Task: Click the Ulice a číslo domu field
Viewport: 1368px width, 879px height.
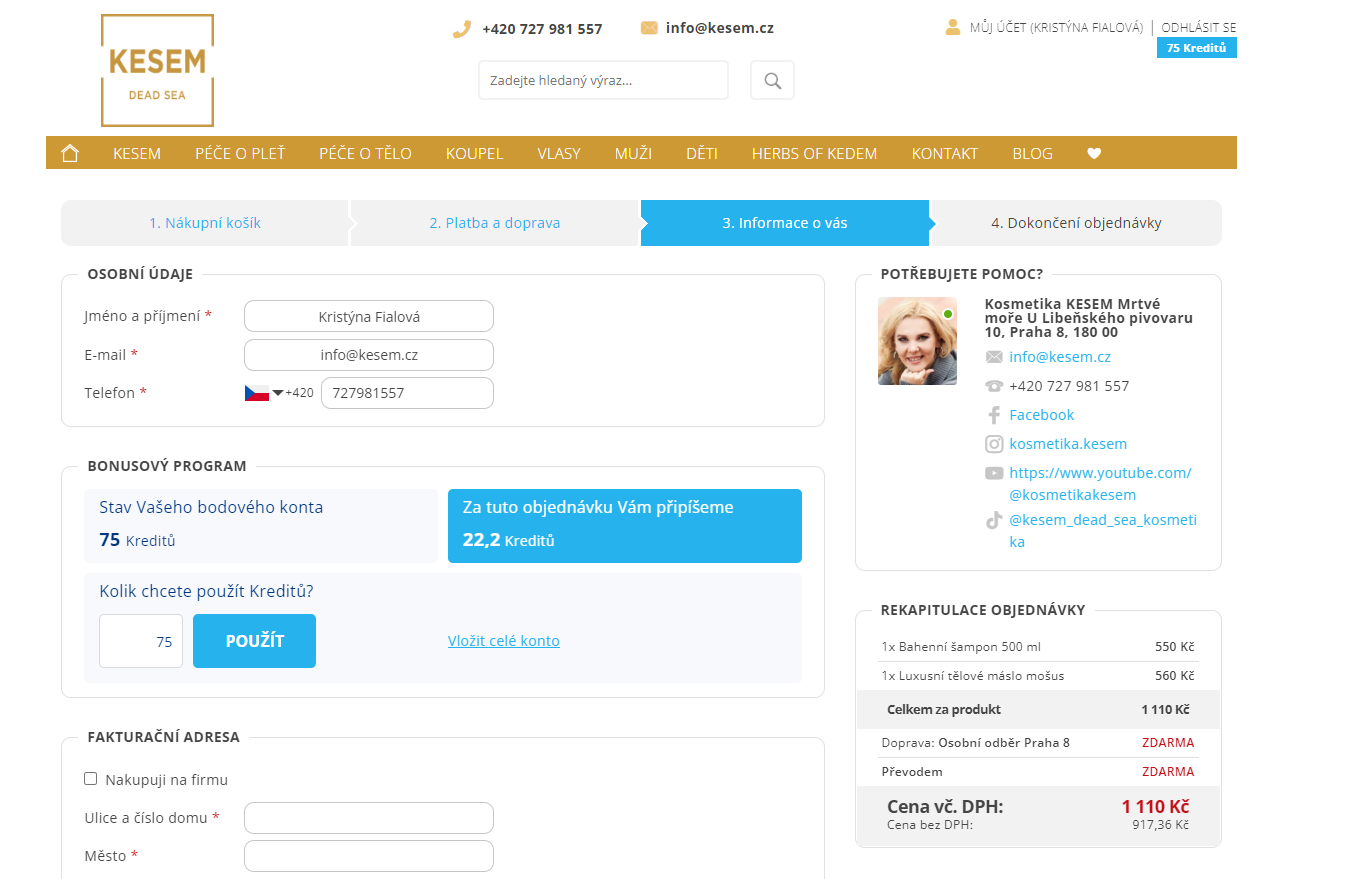Action: [369, 818]
